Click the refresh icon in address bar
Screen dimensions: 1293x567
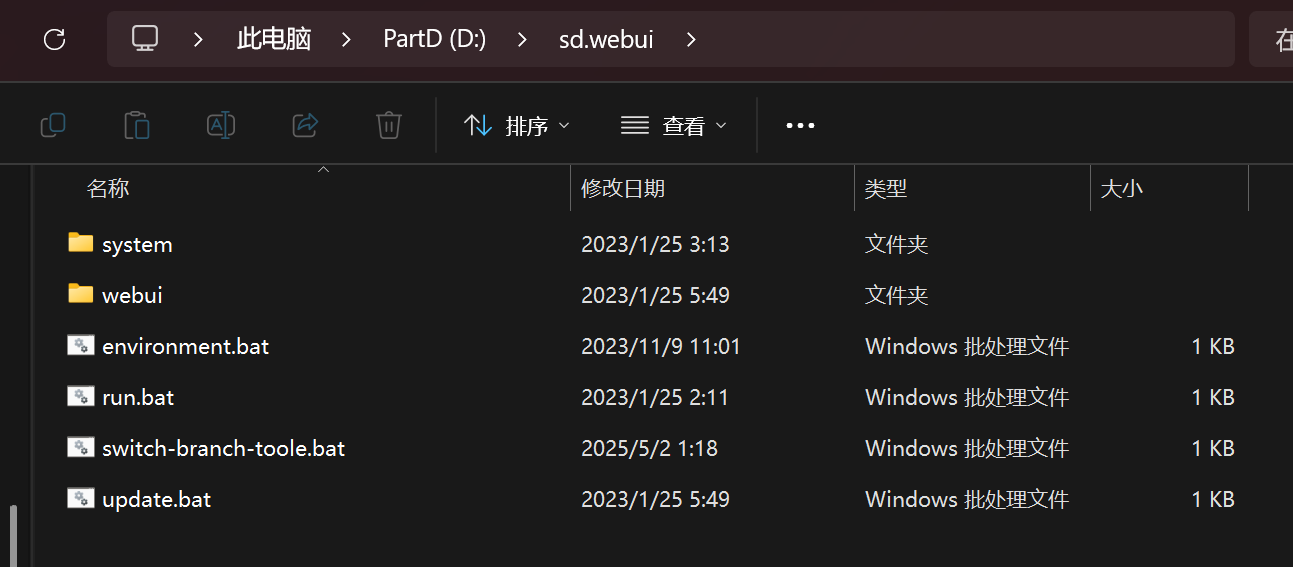point(55,39)
